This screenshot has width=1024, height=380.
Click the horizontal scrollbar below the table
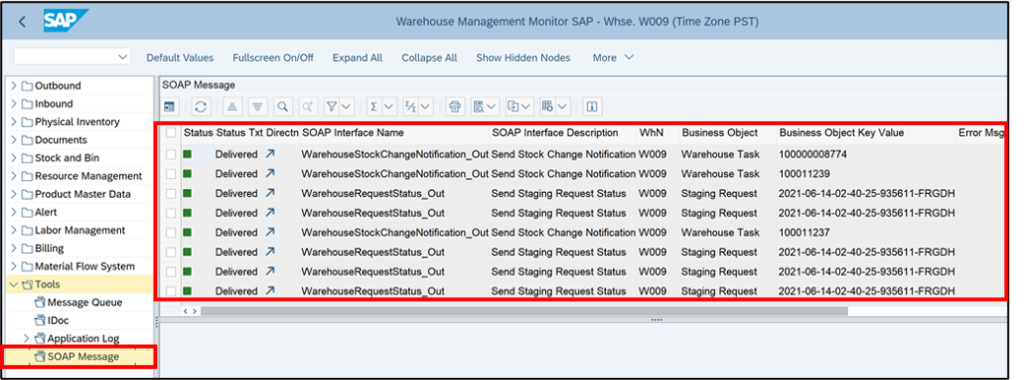point(524,311)
